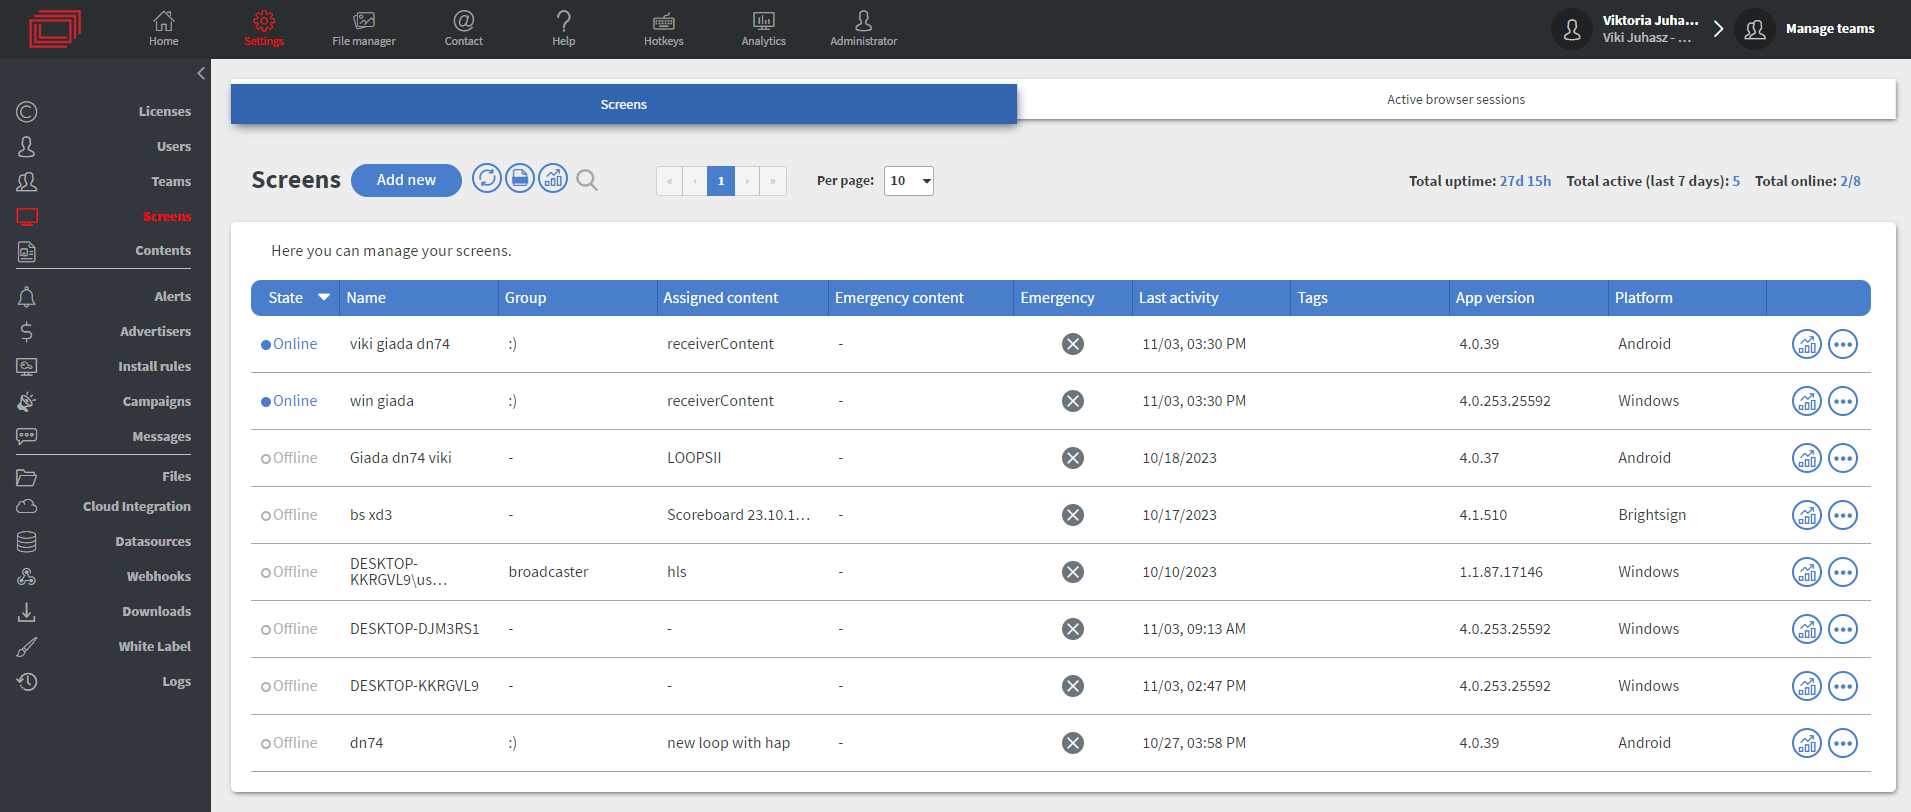
Task: Open Logs in the sidebar
Action: point(104,681)
